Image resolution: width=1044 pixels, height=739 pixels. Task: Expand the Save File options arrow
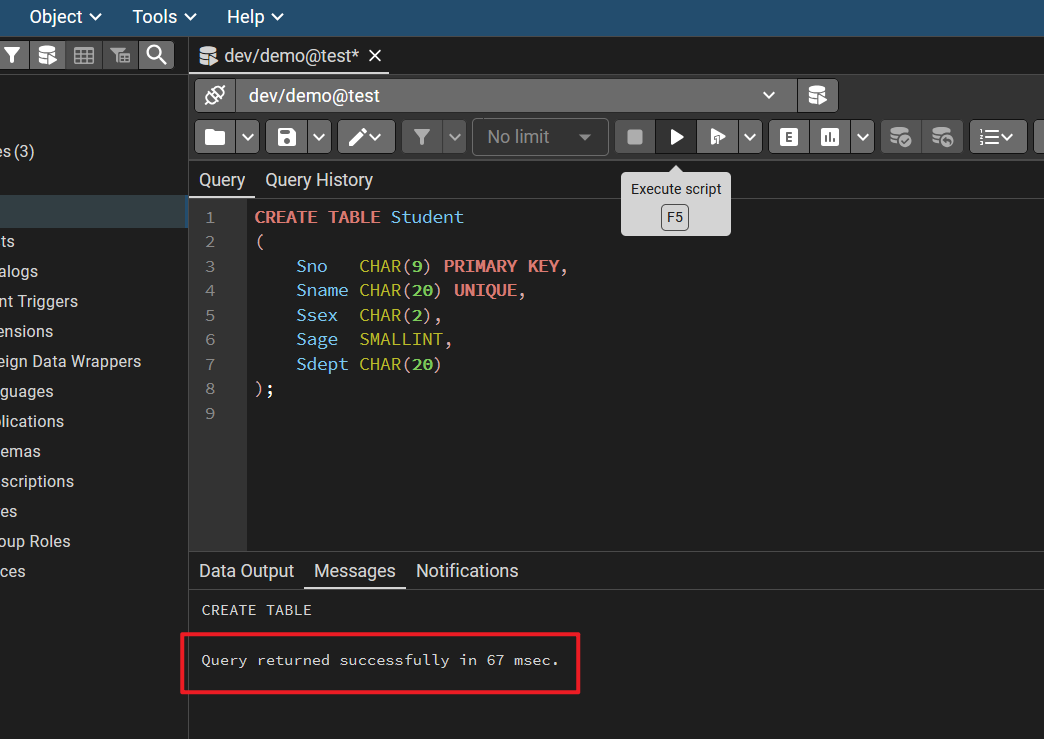(319, 137)
